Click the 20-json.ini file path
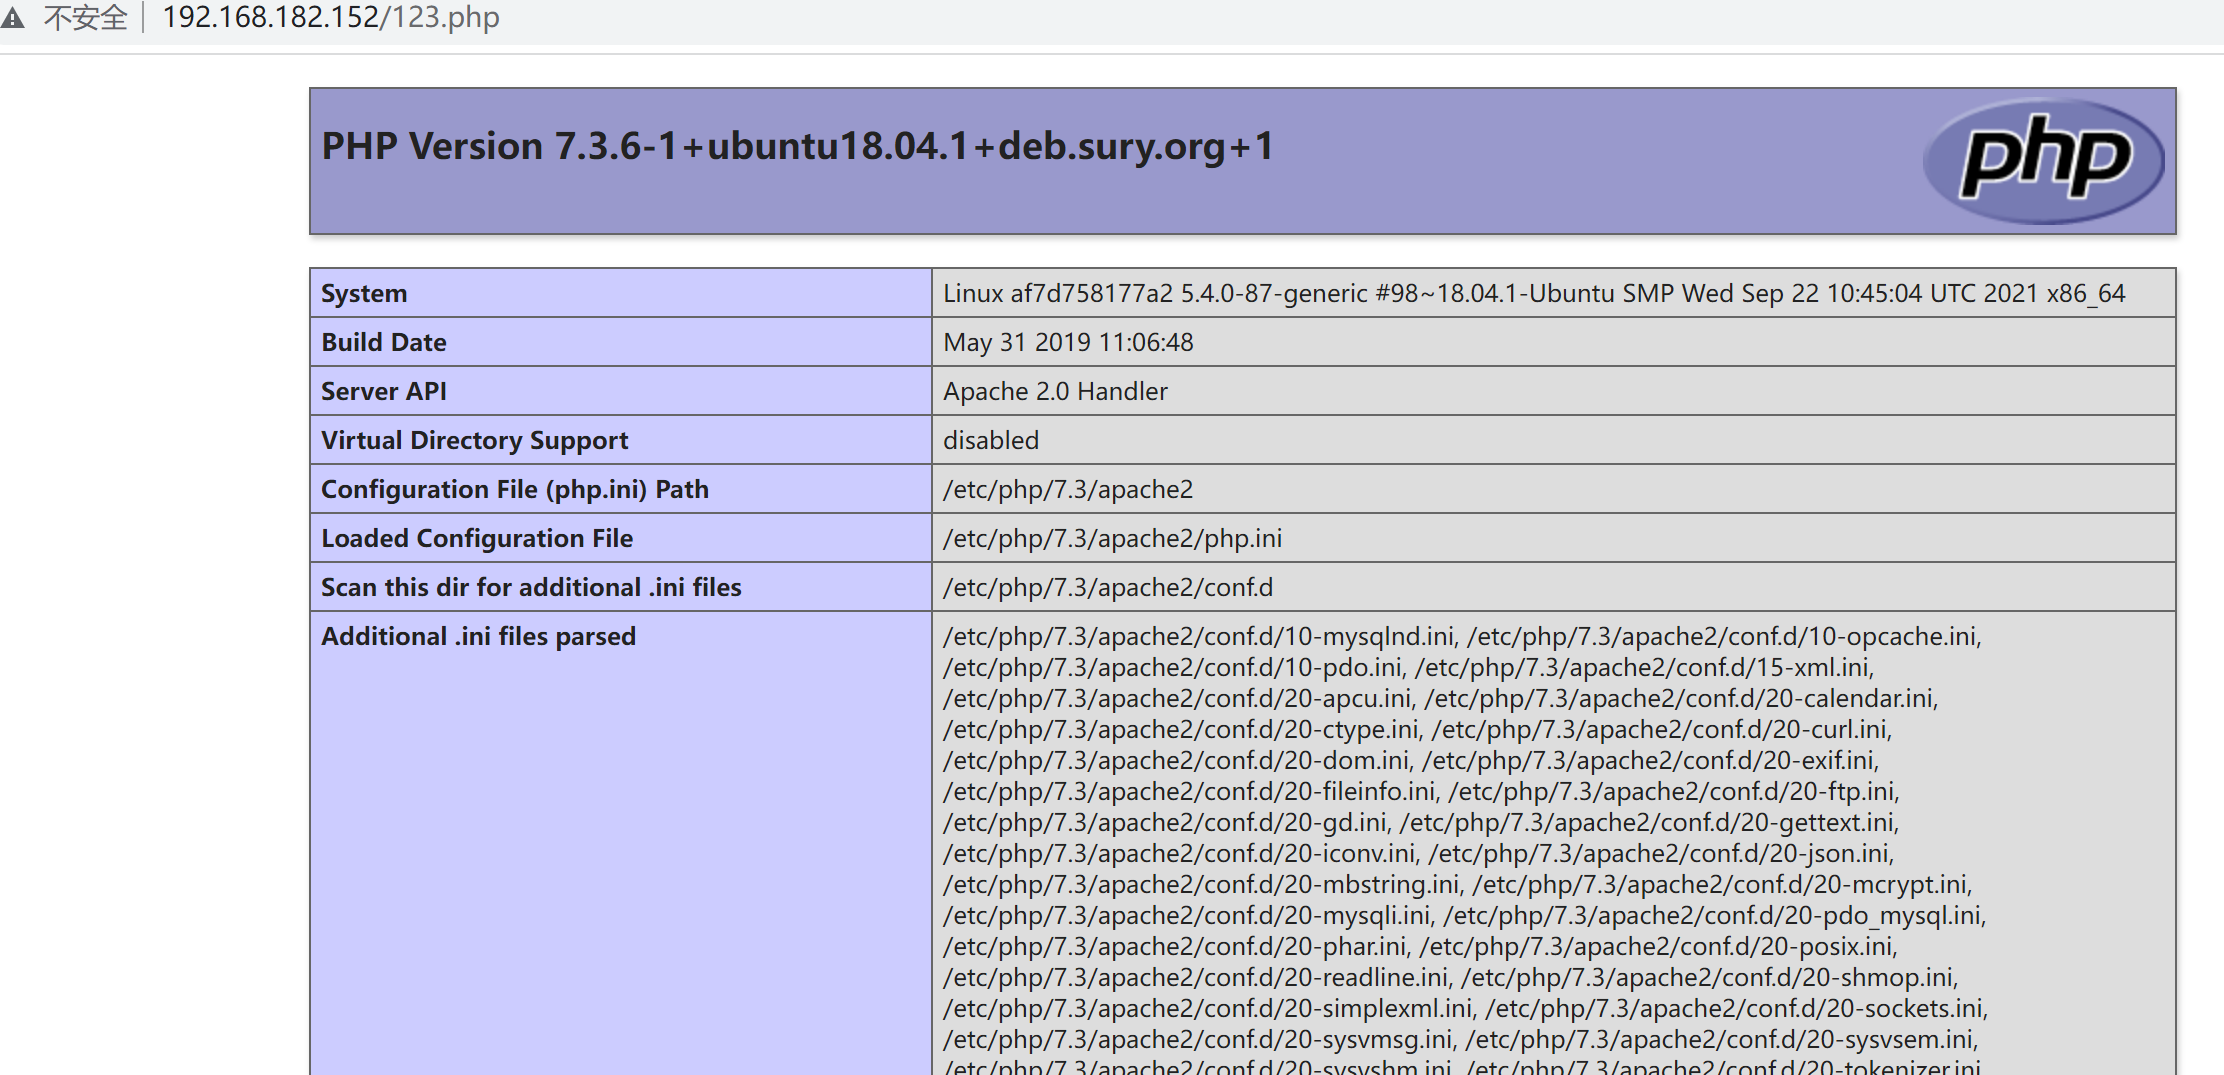2224x1075 pixels. pyautogui.click(x=1659, y=853)
